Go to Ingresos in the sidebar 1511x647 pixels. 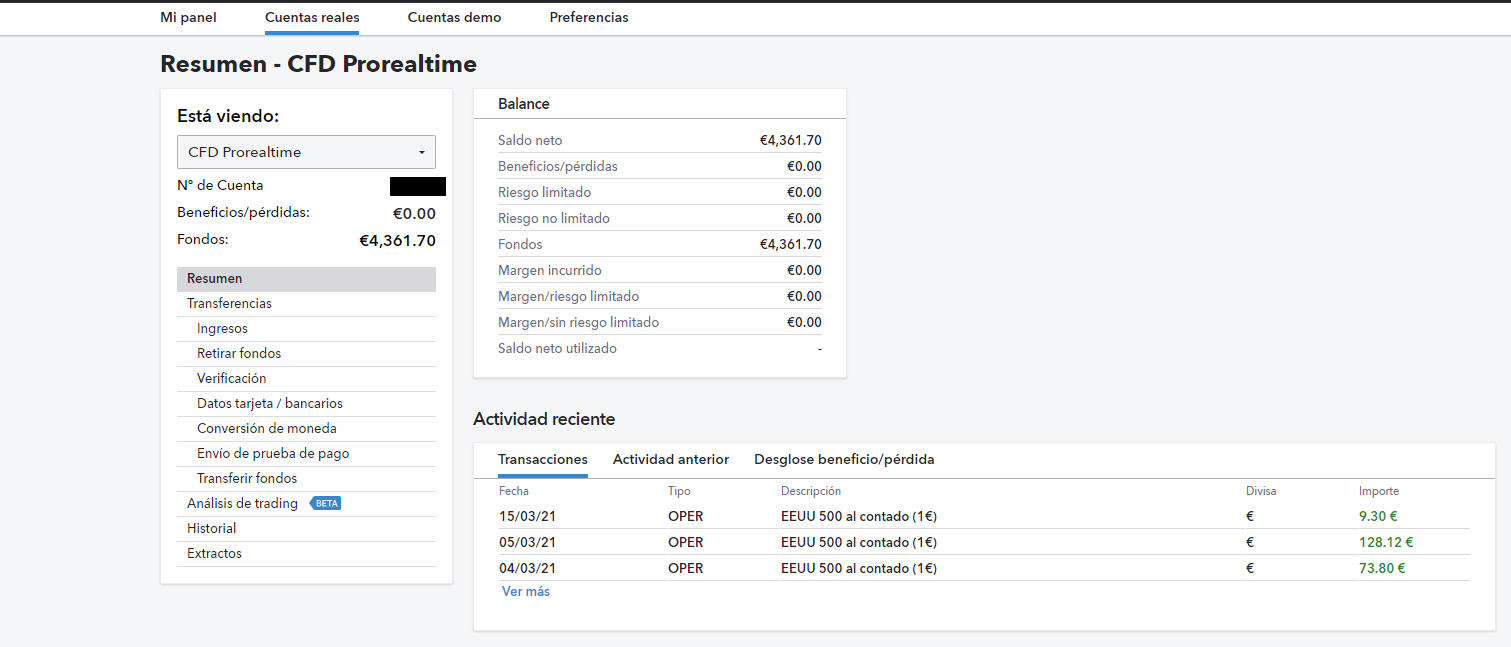point(222,329)
